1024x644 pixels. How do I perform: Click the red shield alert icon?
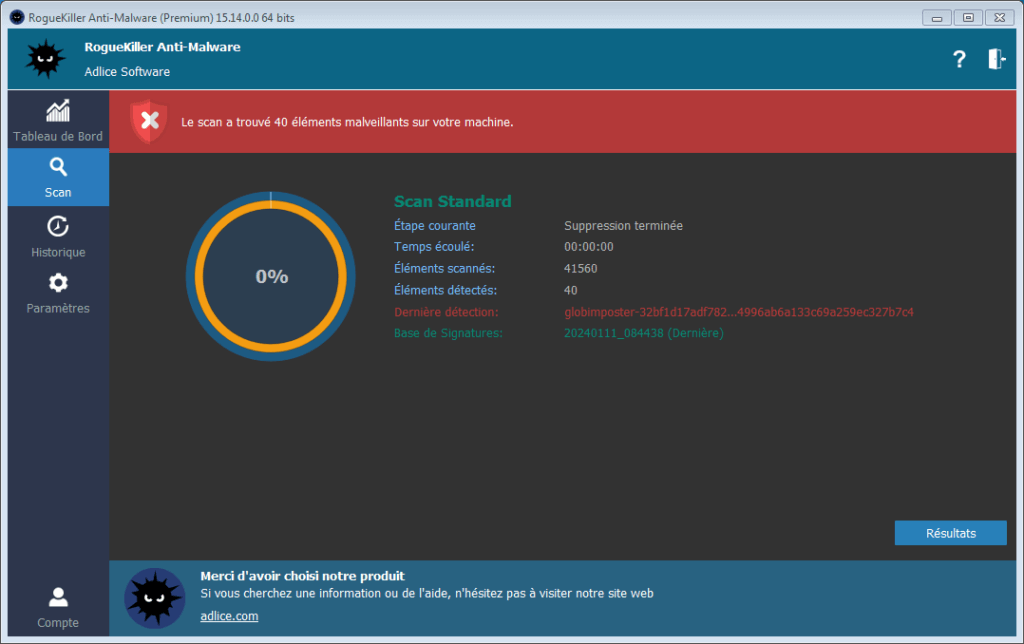point(149,121)
